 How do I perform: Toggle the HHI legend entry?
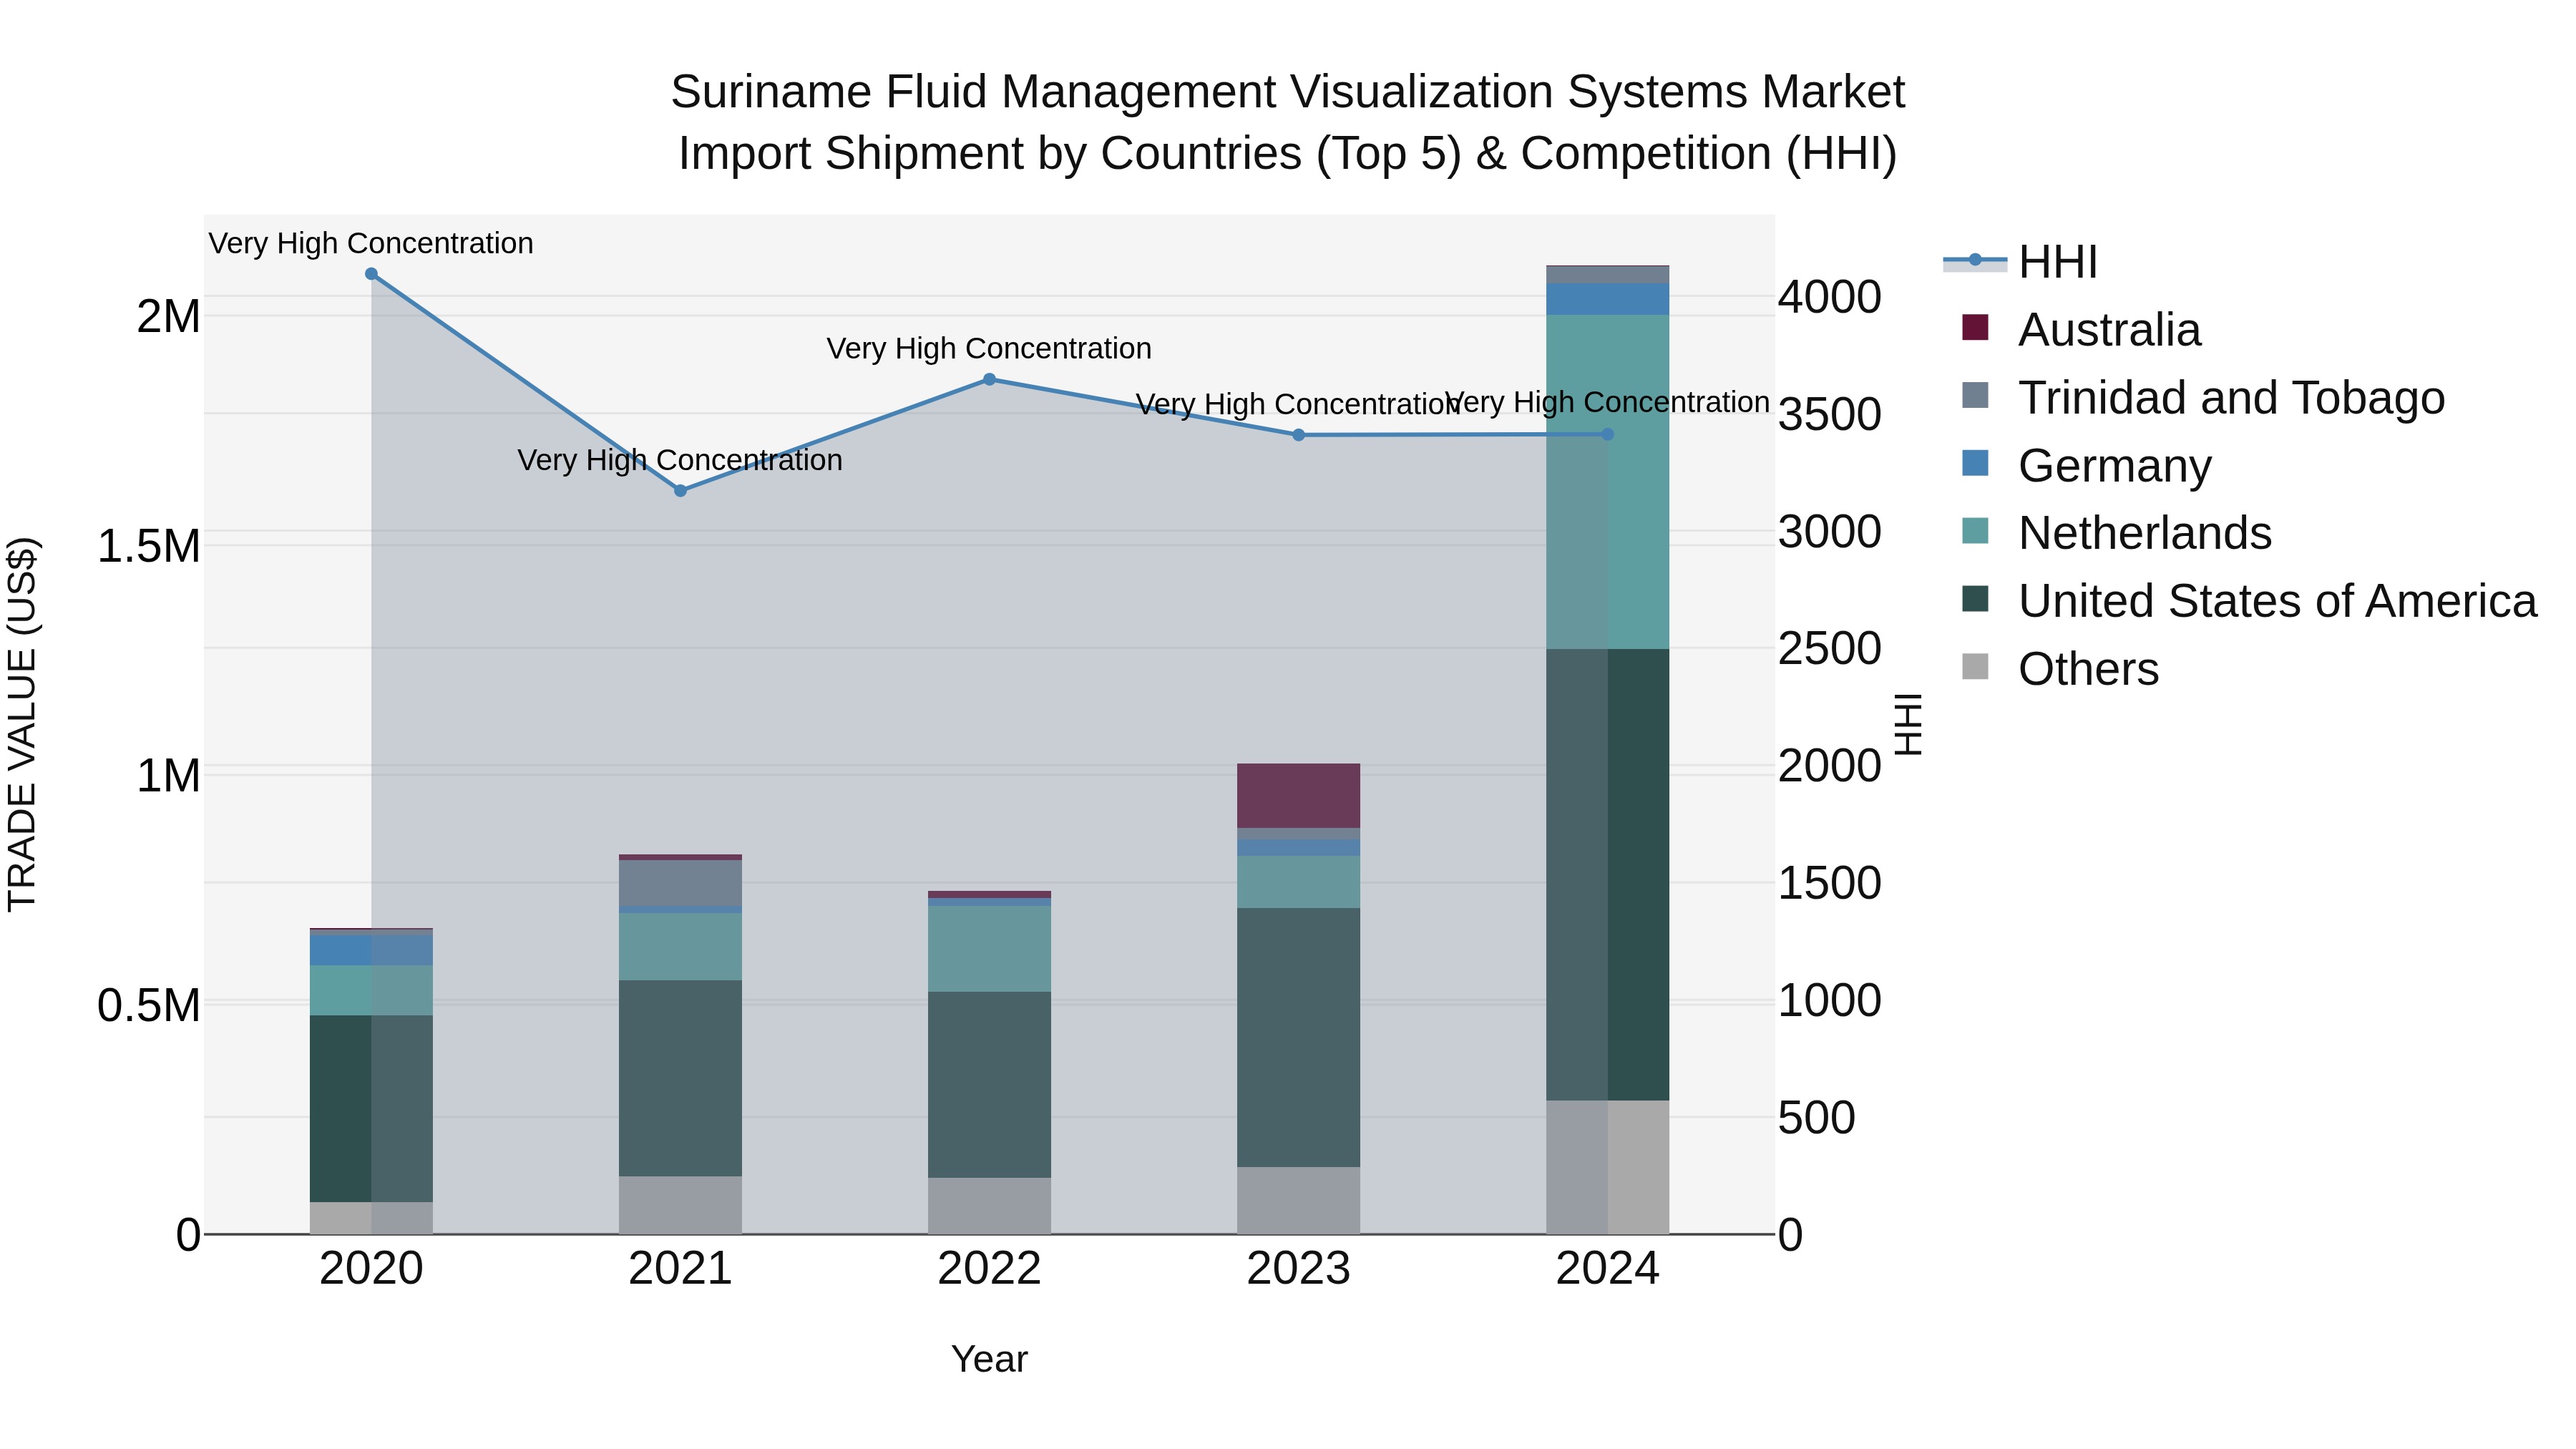(2020, 262)
